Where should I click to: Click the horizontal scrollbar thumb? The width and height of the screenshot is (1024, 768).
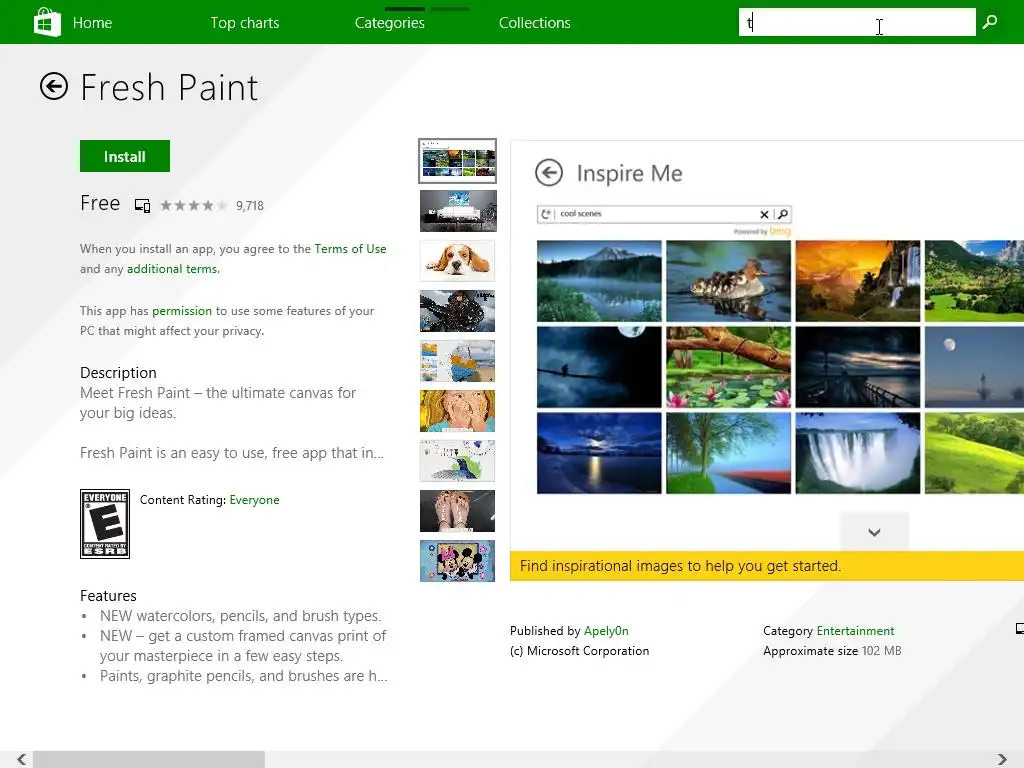[x=149, y=760]
